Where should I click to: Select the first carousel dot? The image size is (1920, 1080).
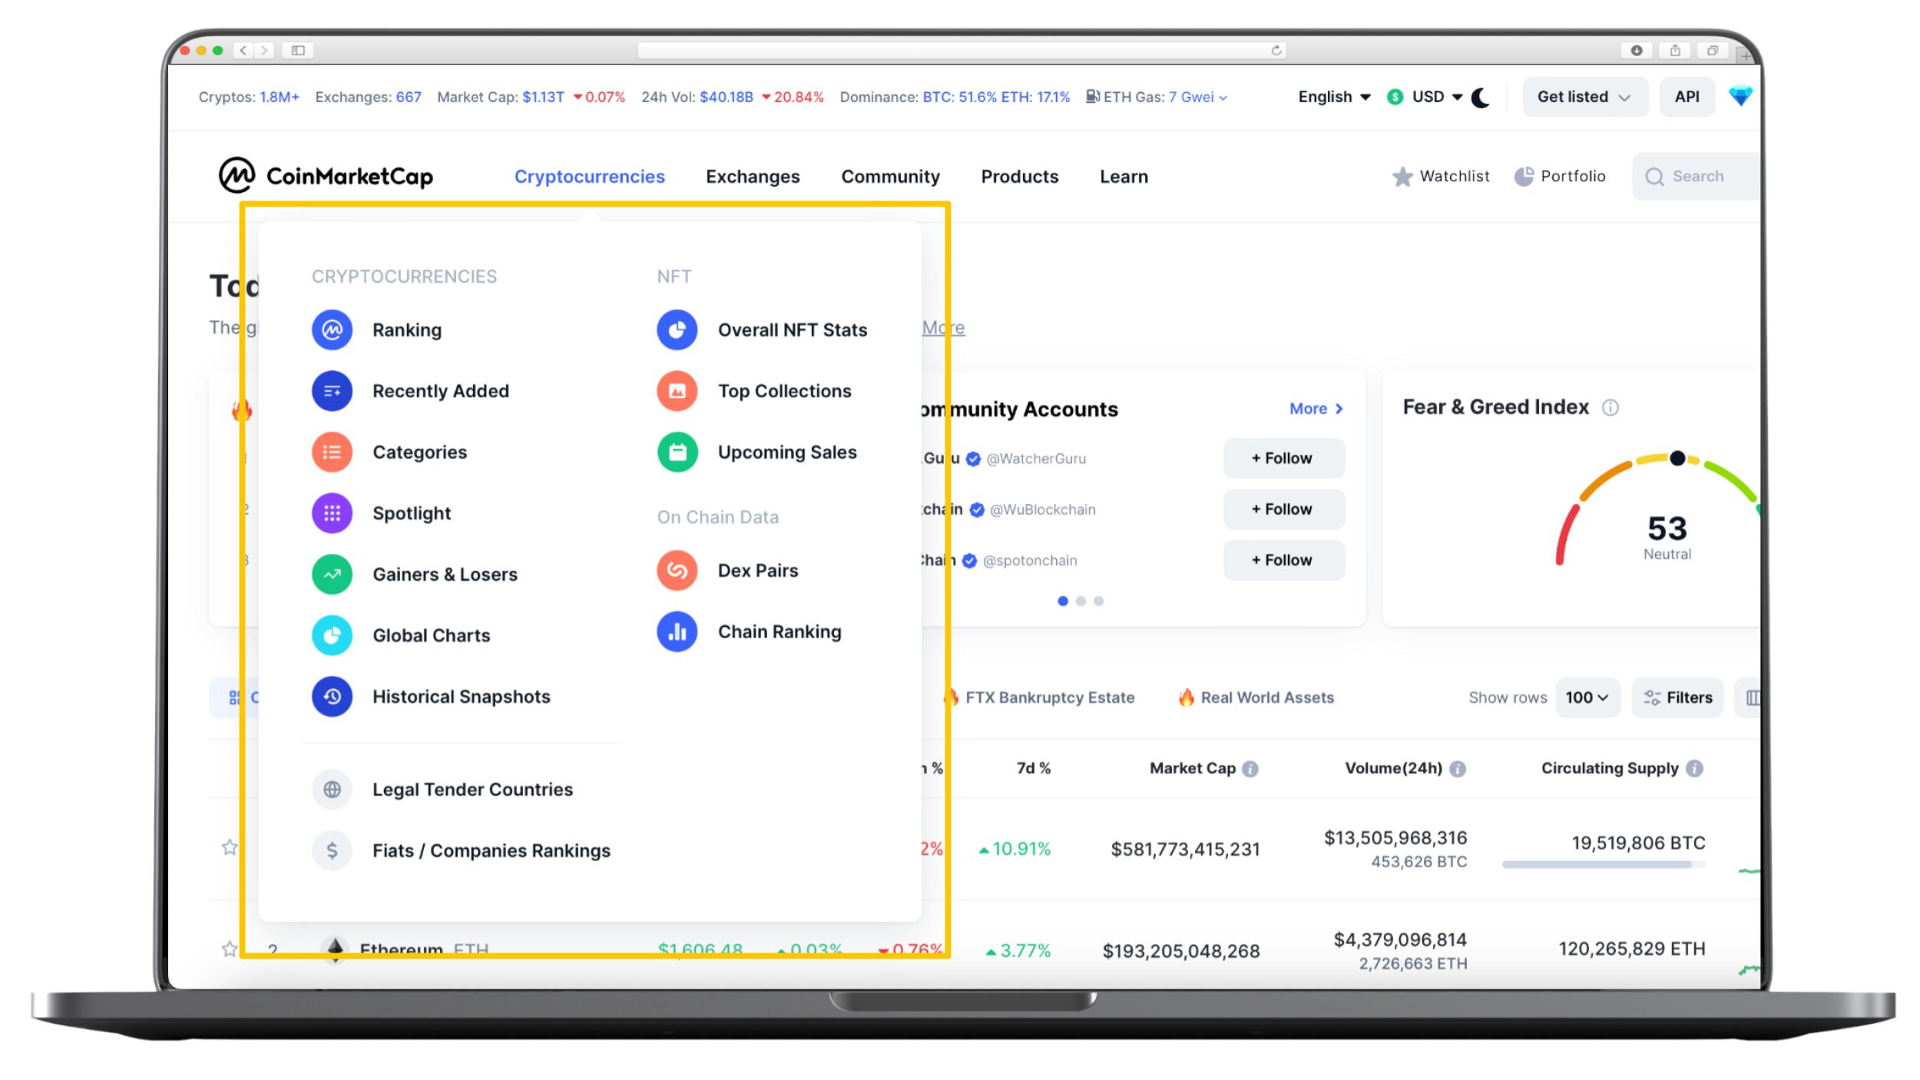(1062, 601)
